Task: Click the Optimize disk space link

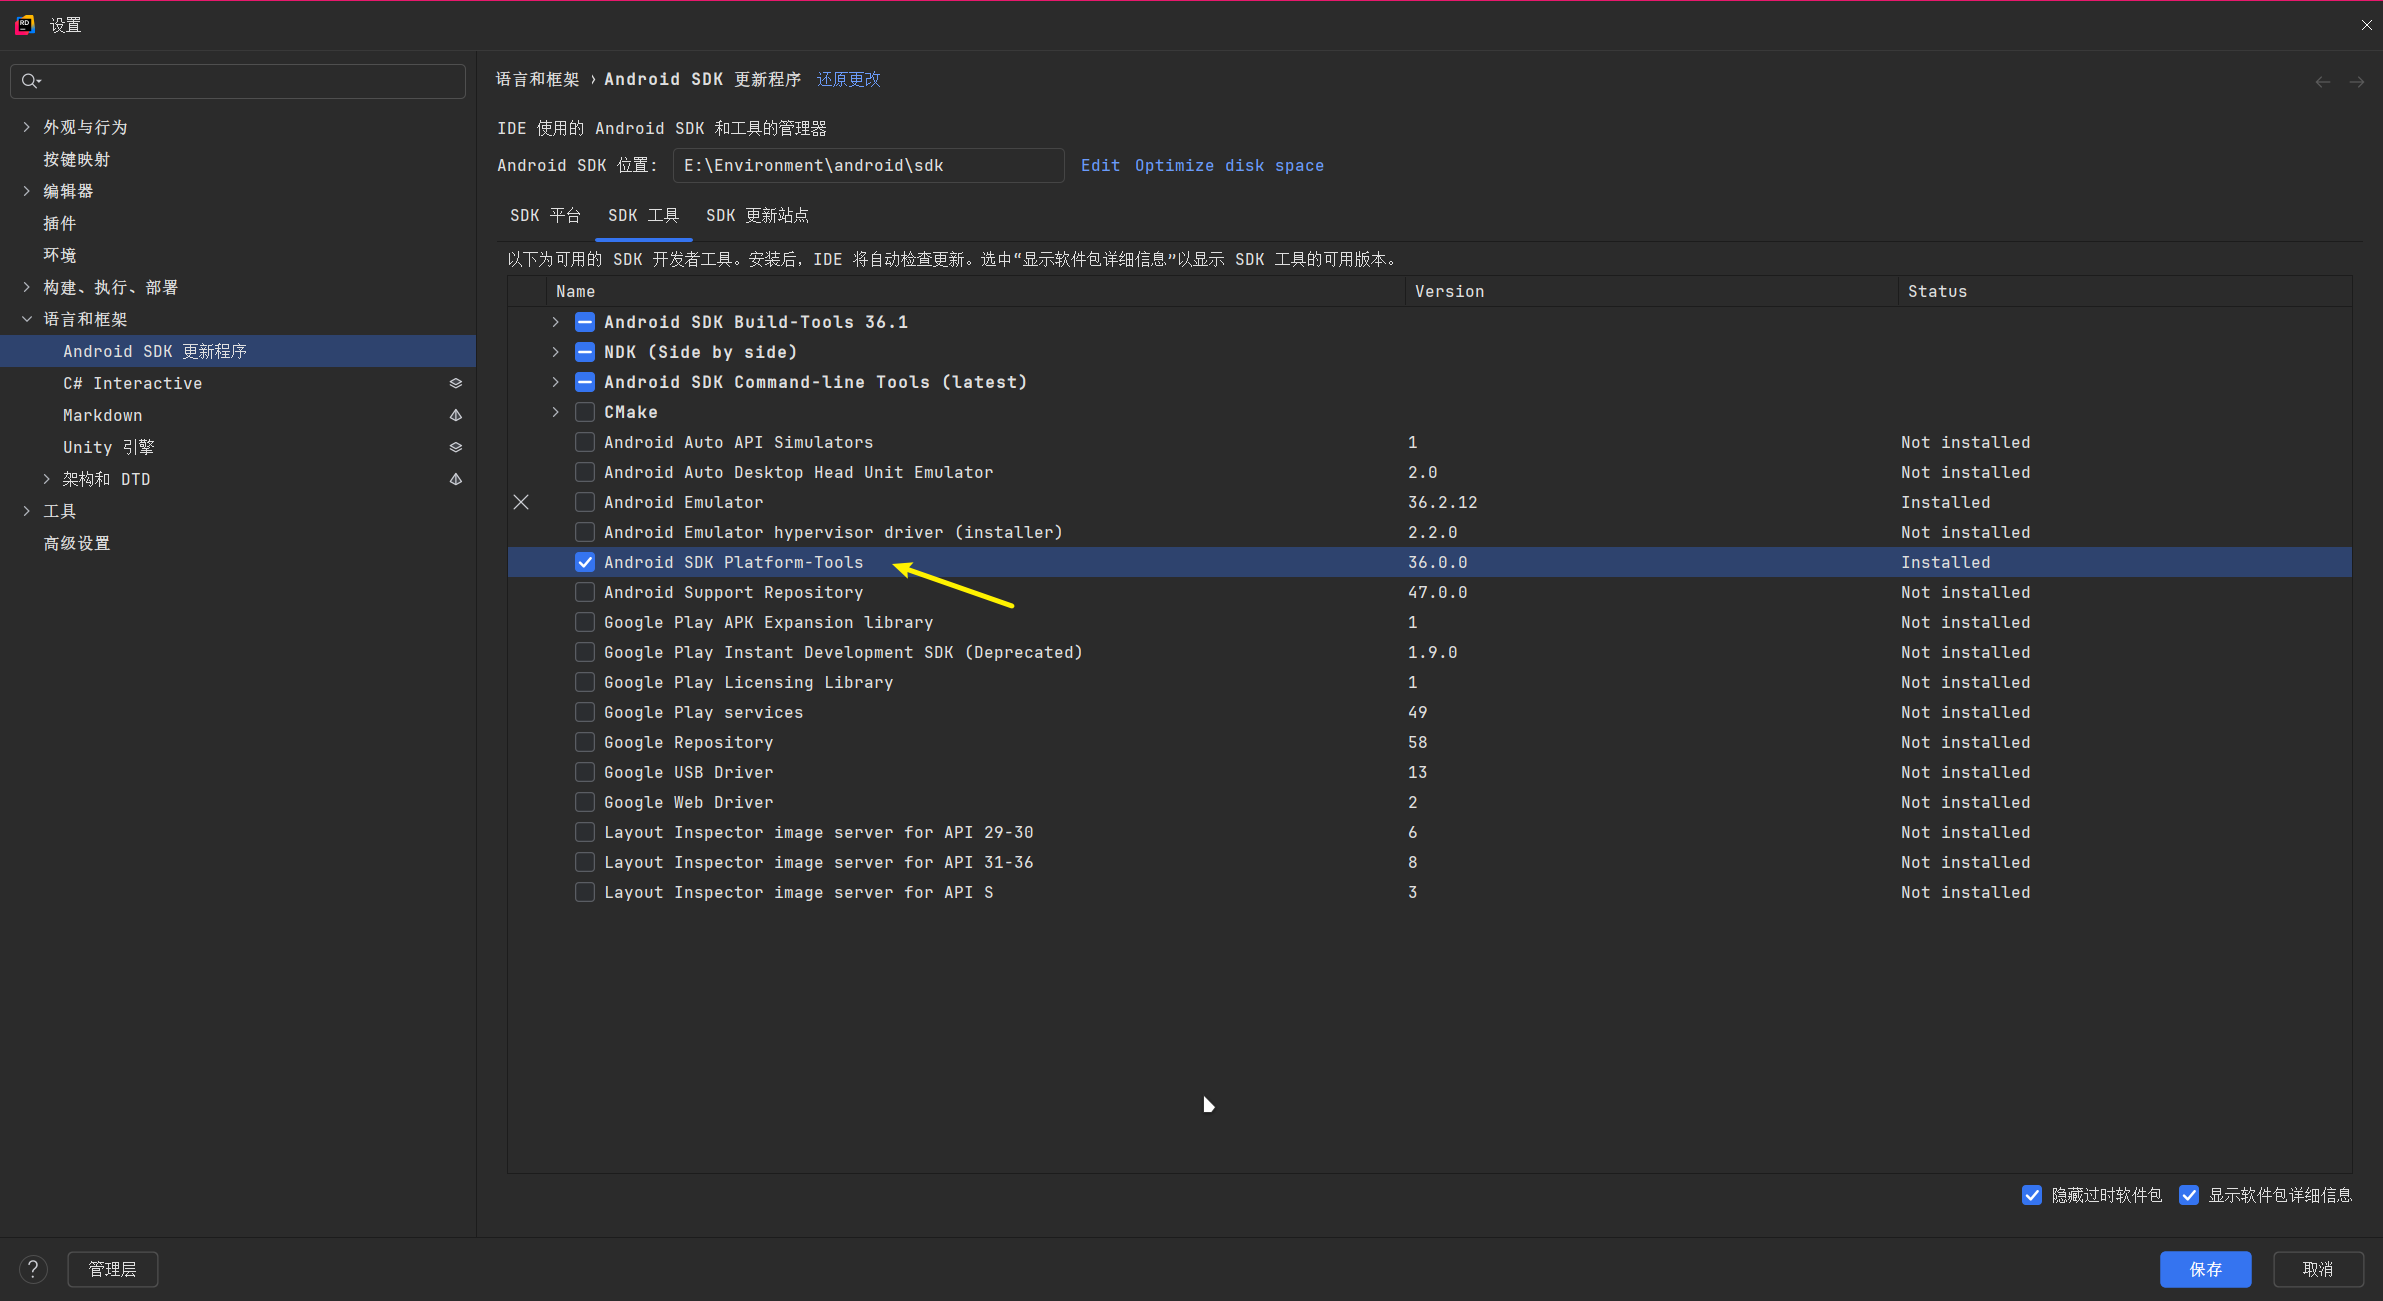Action: 1229,165
